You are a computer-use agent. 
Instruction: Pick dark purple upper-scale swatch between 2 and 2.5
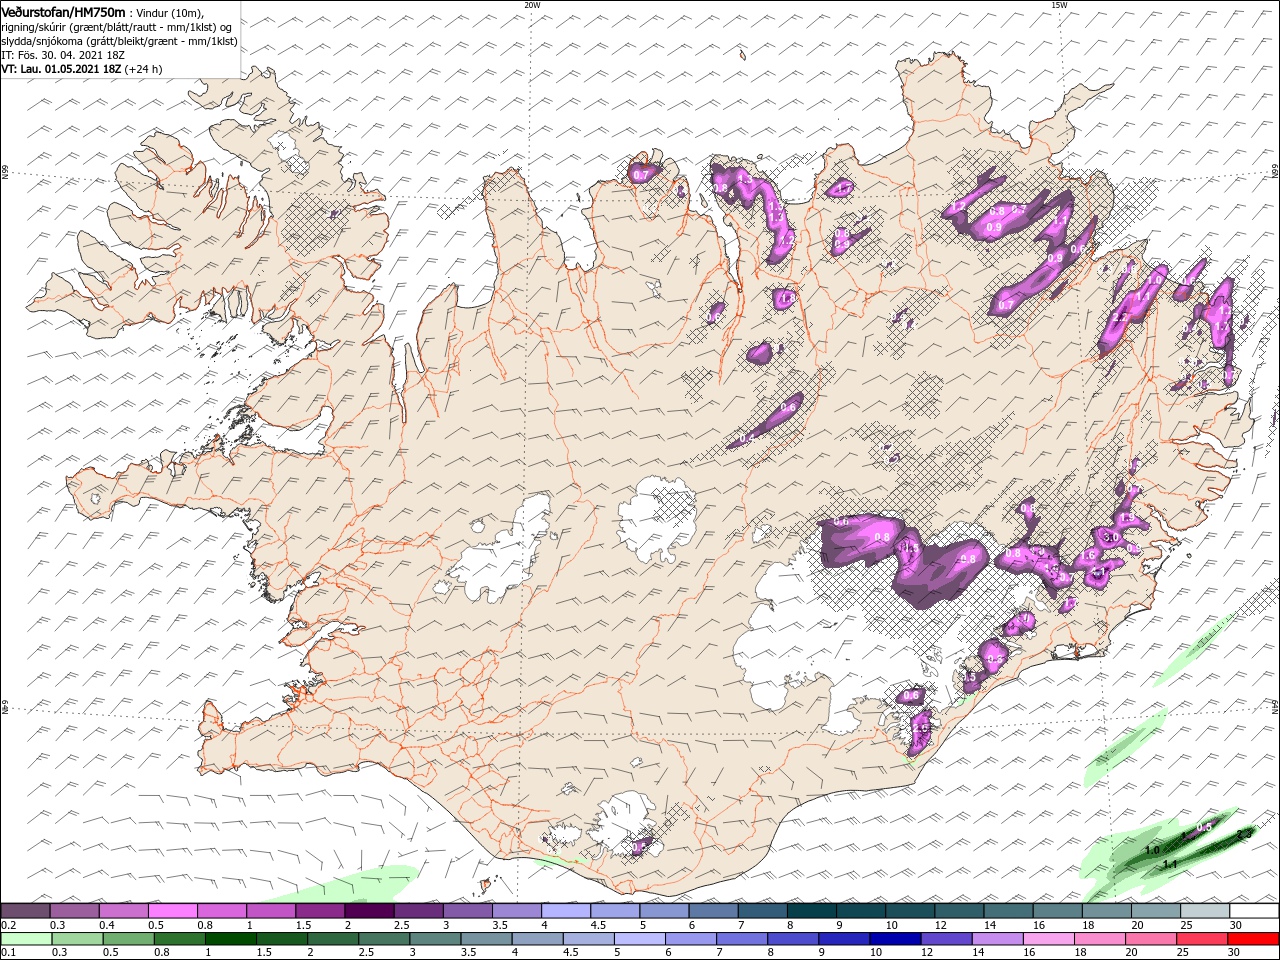369,911
